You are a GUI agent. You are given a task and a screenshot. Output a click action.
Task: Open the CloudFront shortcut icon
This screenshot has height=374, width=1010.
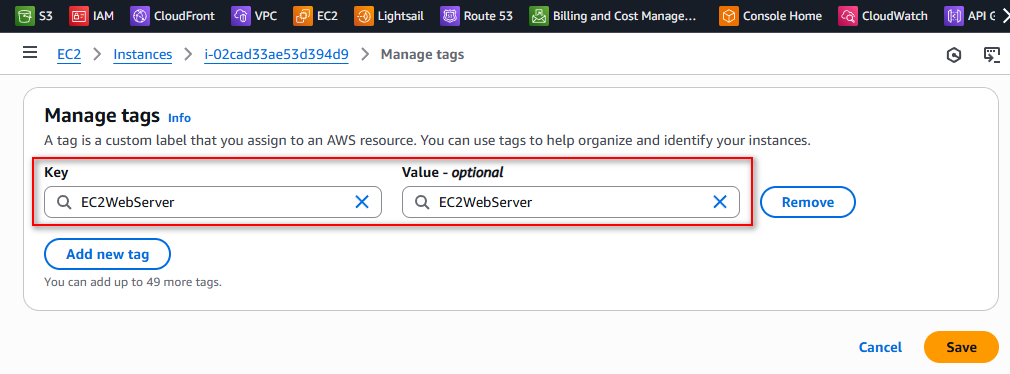point(140,15)
